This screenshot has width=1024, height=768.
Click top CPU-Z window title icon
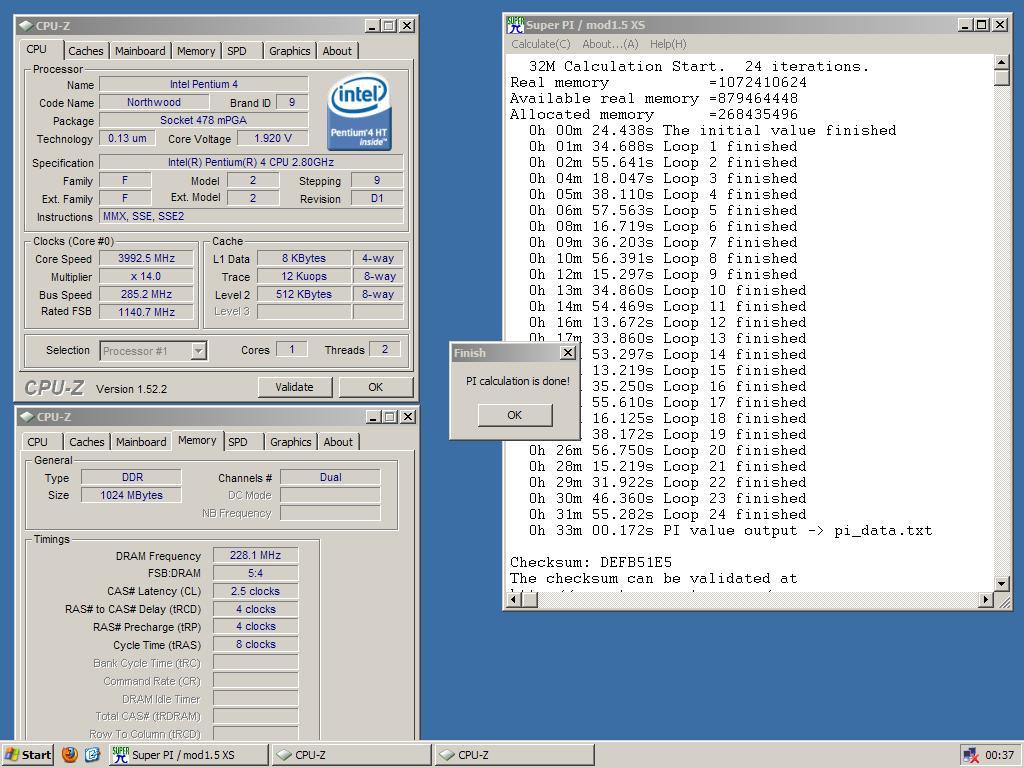(26, 25)
